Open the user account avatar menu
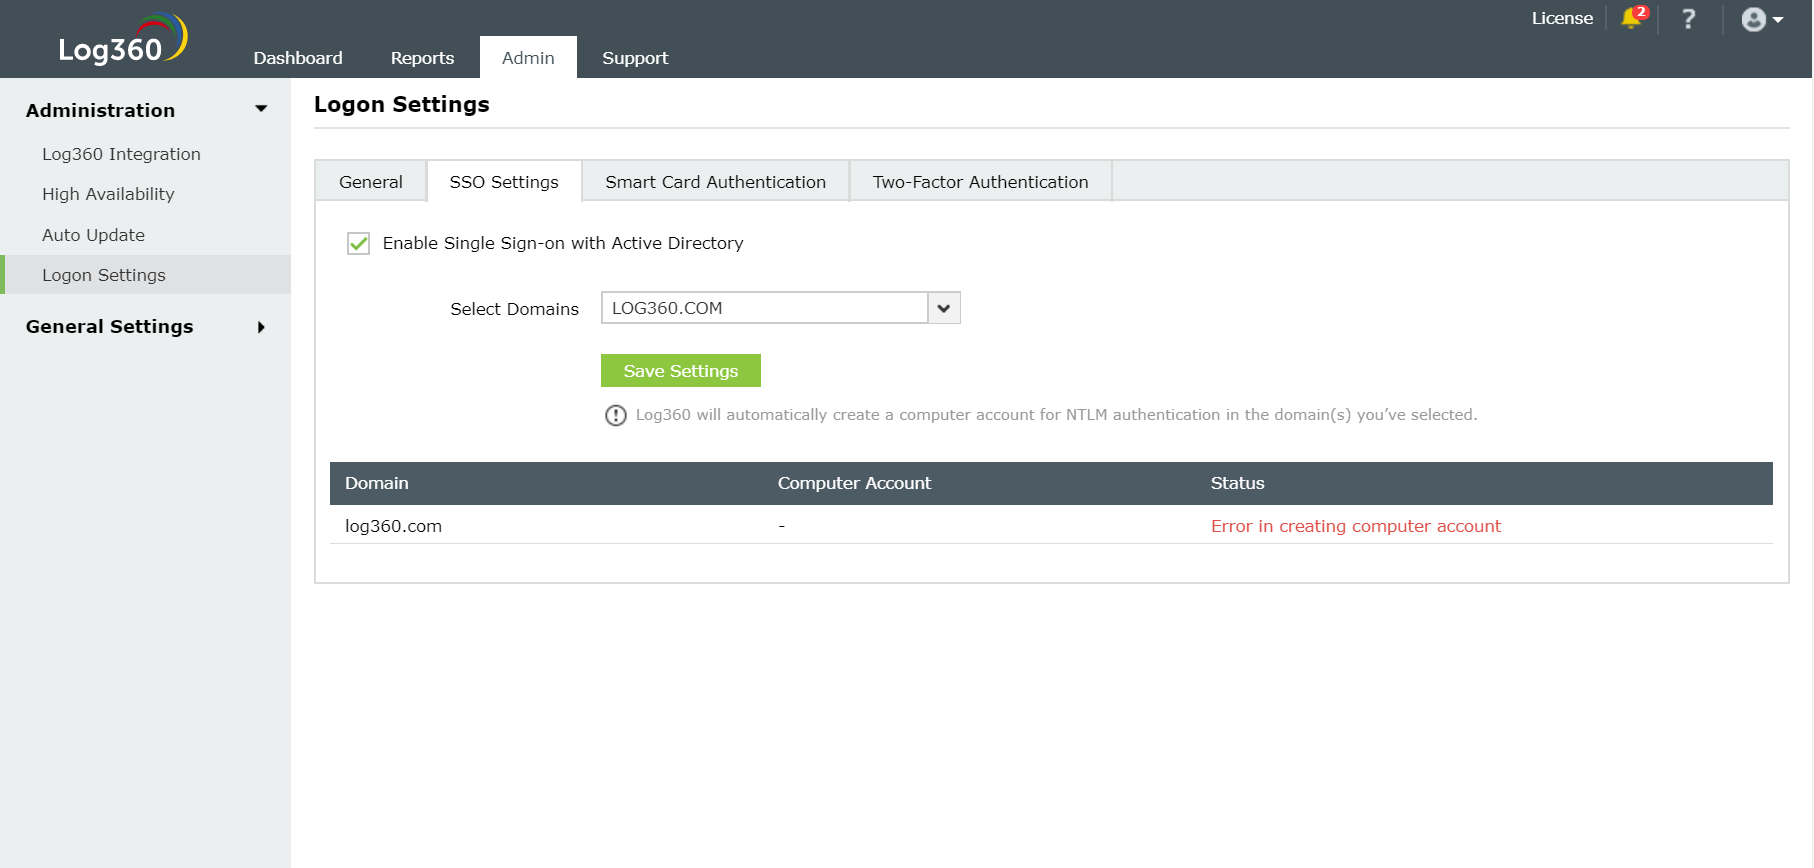 click(1761, 20)
